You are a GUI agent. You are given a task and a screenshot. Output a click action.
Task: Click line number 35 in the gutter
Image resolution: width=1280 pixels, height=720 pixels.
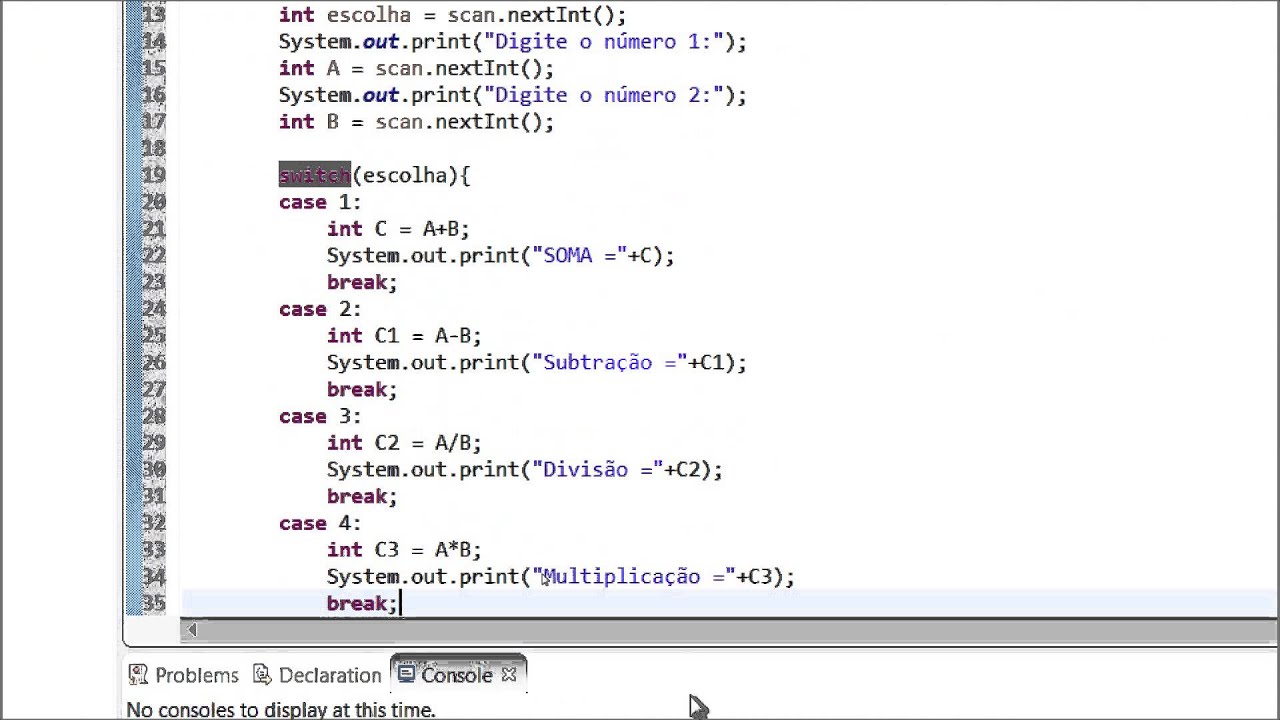(x=153, y=604)
